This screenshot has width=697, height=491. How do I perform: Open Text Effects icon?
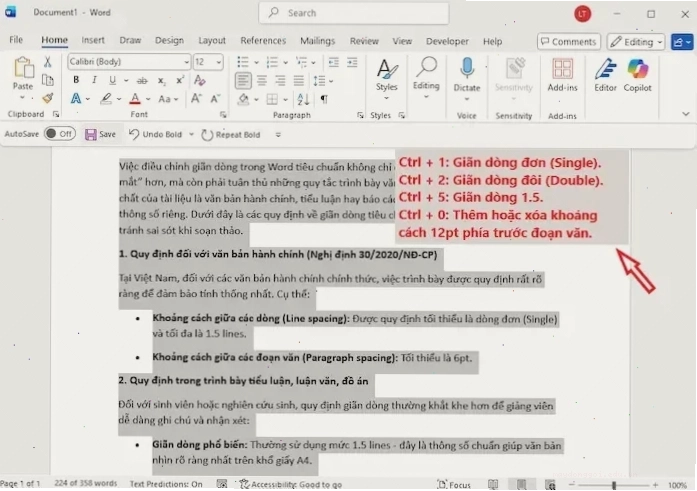(76, 98)
